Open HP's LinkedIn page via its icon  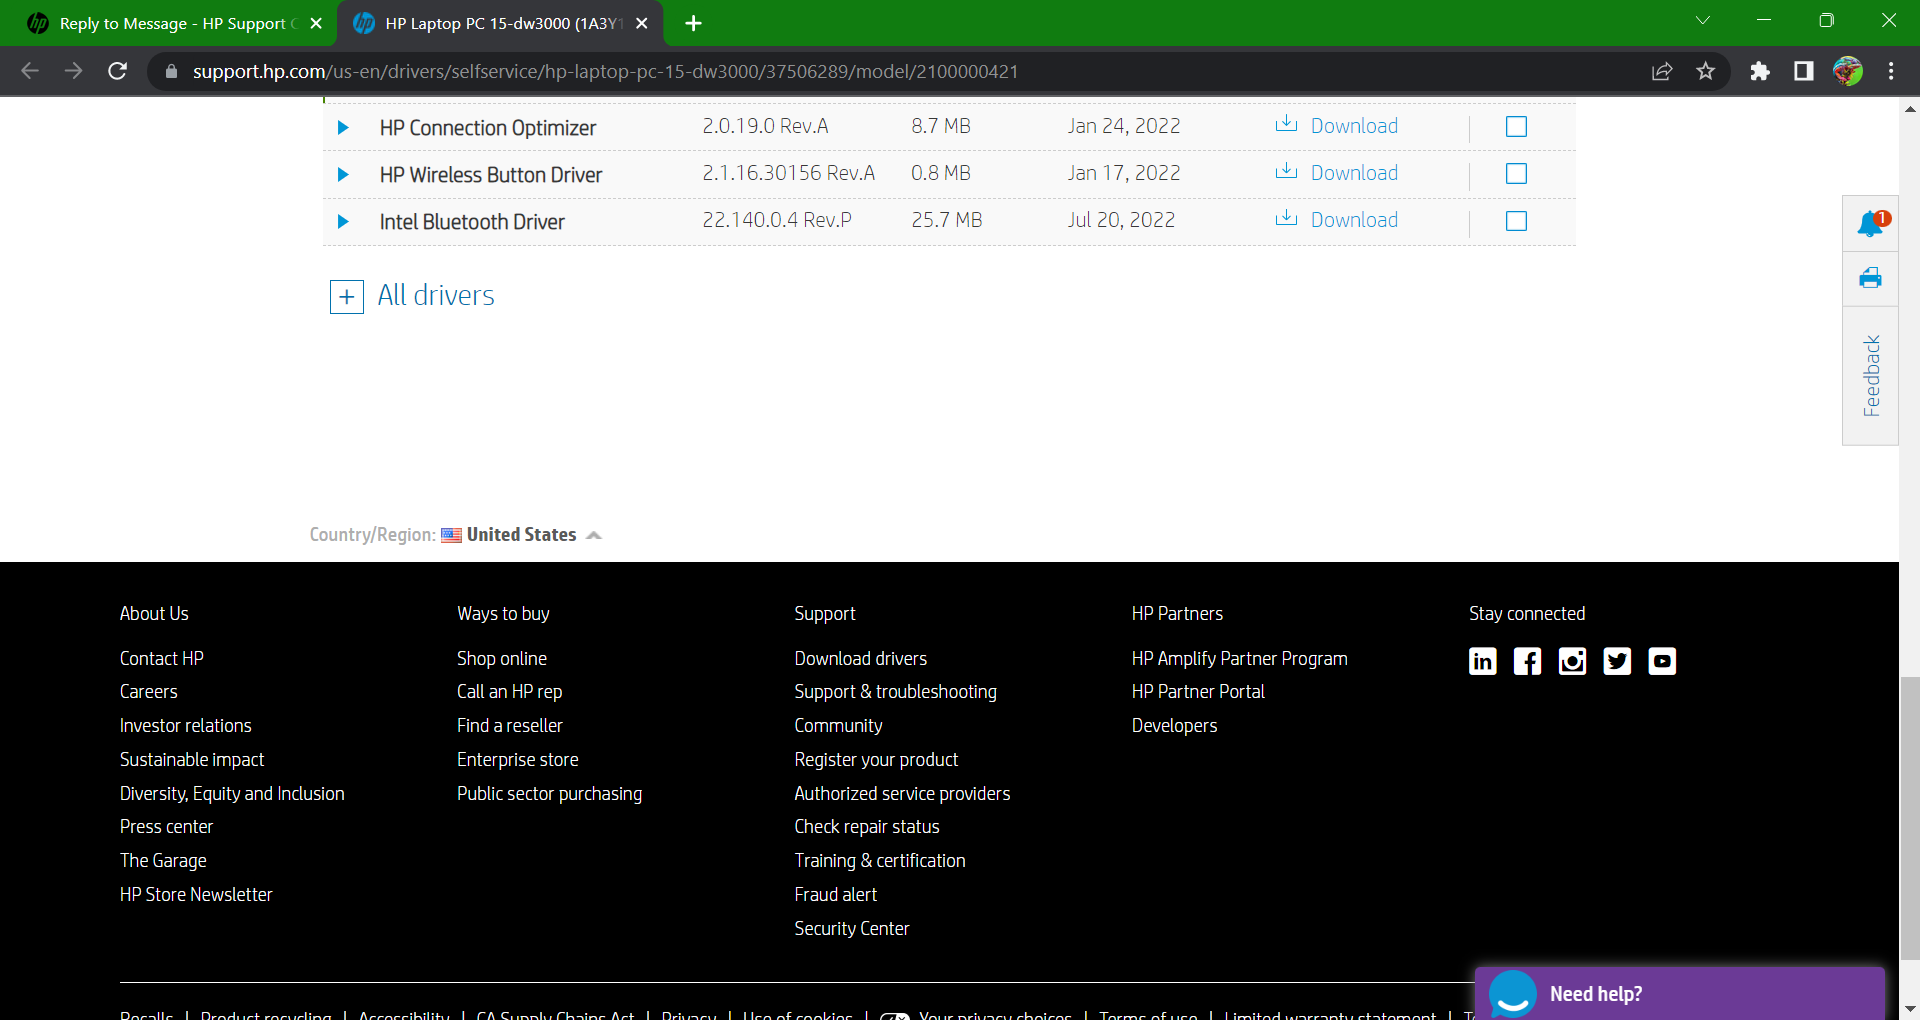[x=1483, y=661]
